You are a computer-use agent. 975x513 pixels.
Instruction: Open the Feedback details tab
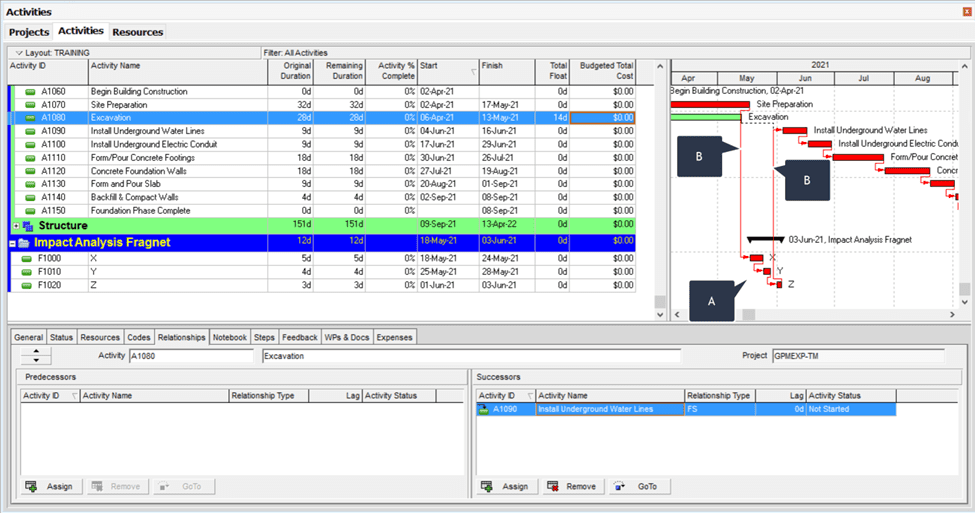click(x=300, y=337)
